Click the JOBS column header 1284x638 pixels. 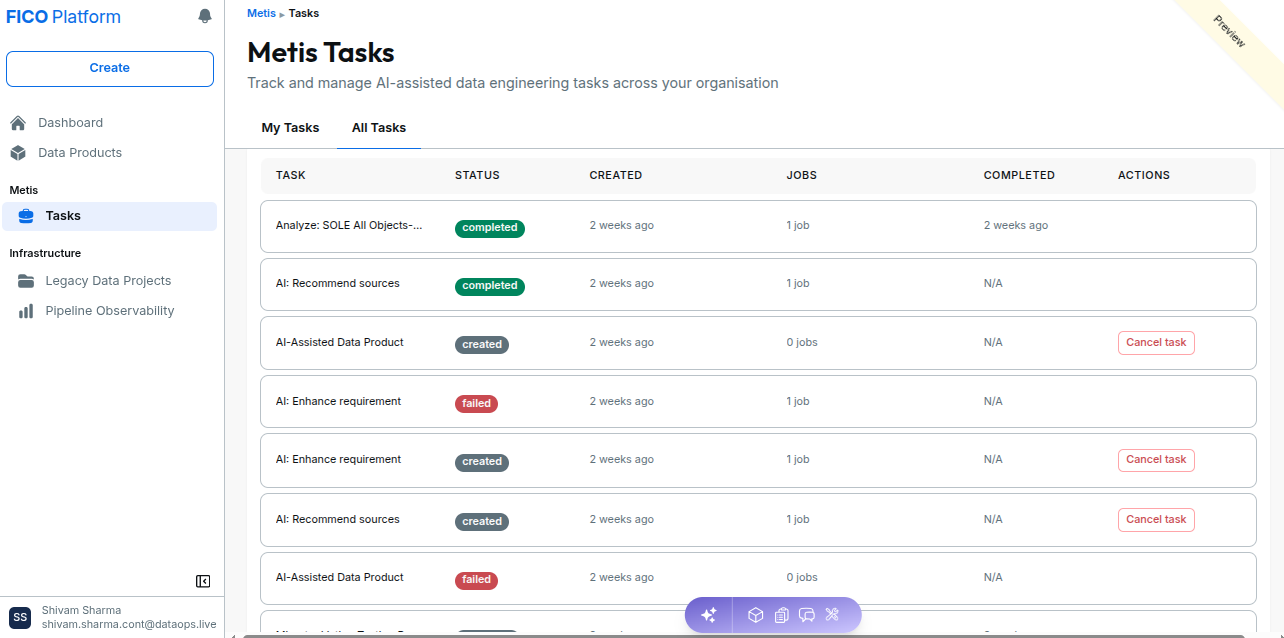[x=802, y=175]
